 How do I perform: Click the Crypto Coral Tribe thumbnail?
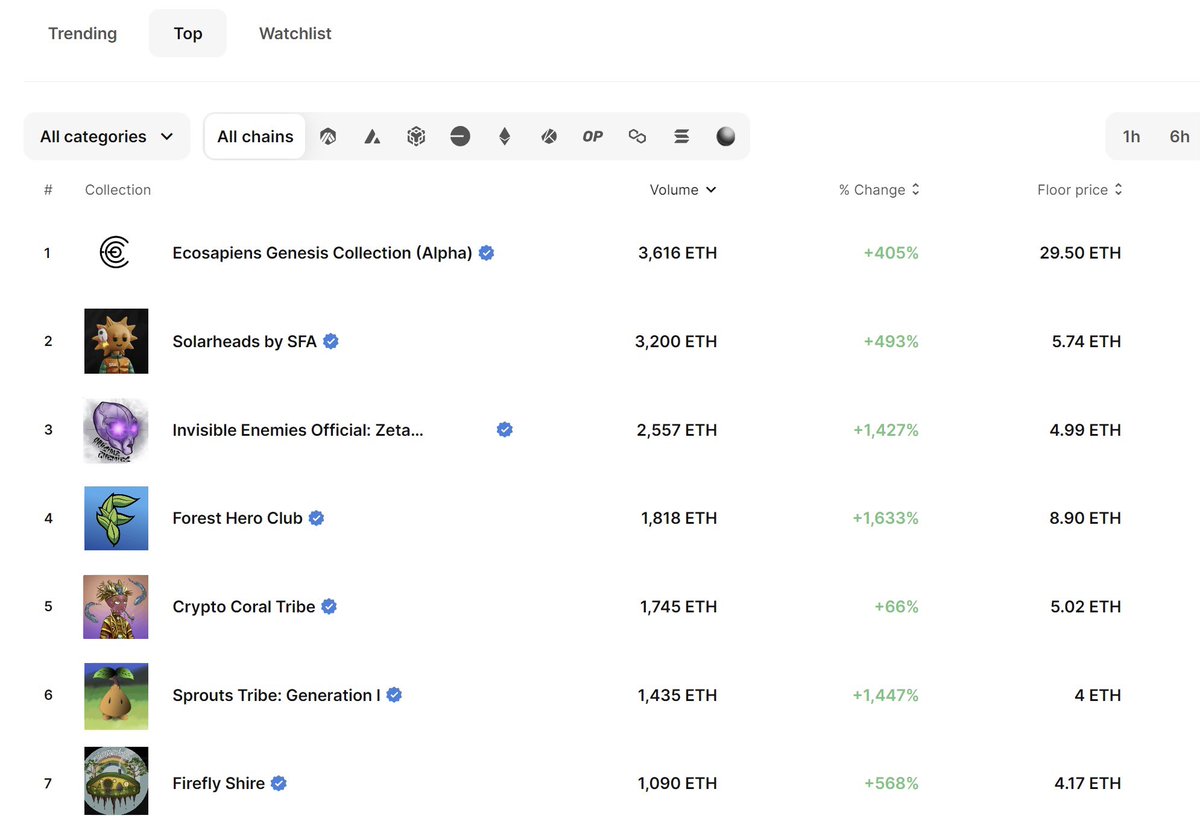116,606
